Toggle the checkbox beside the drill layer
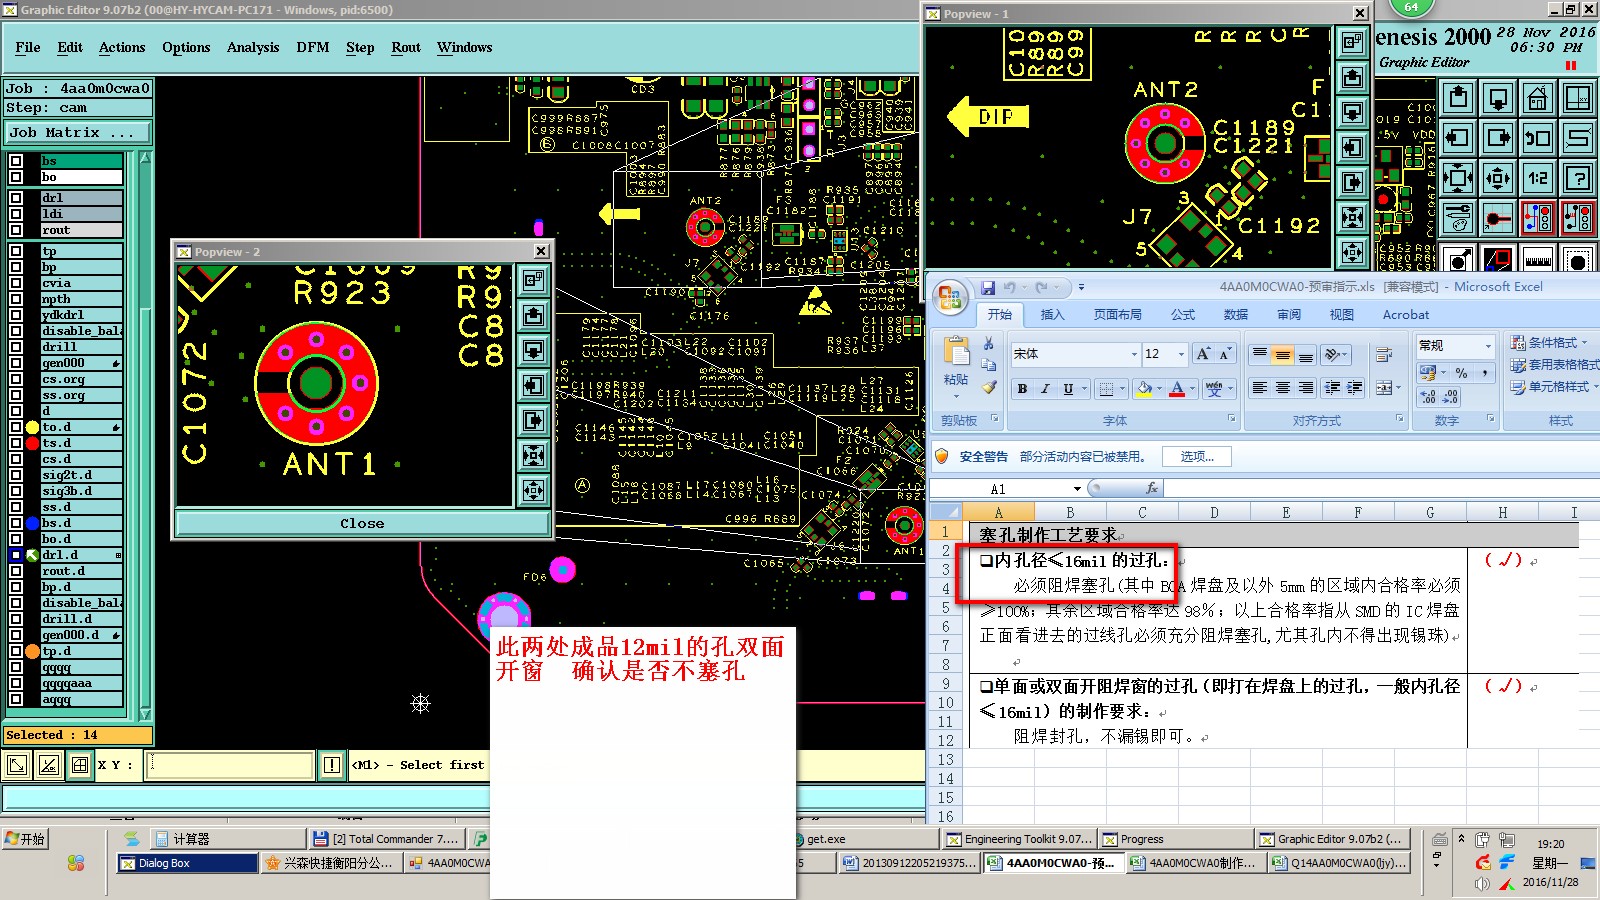This screenshot has height=900, width=1600. pyautogui.click(x=16, y=347)
